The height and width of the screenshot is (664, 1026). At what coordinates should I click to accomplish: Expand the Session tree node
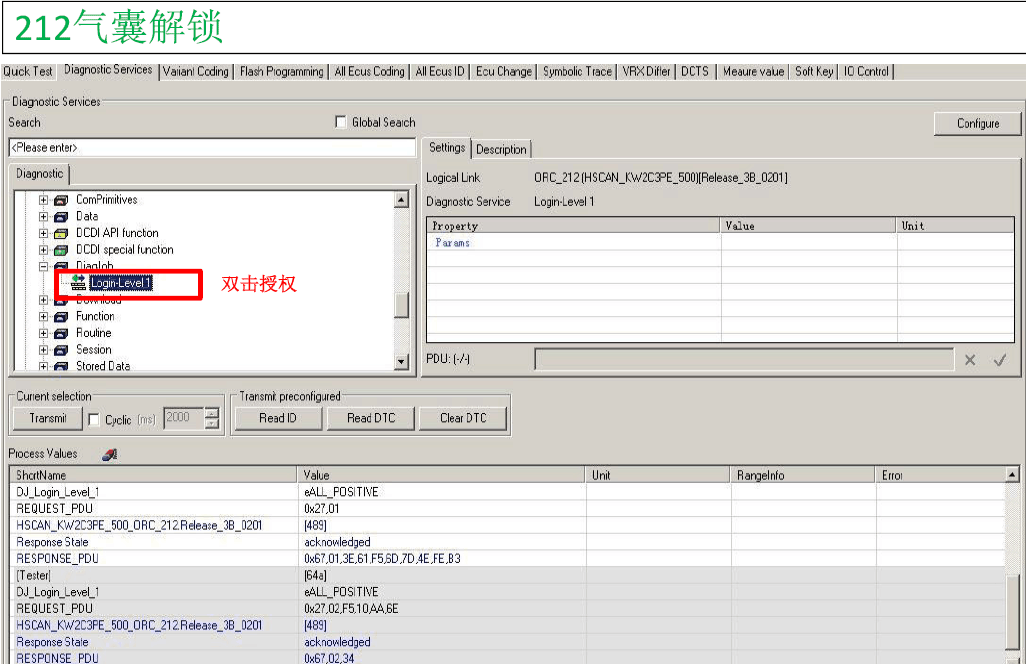click(x=43, y=350)
